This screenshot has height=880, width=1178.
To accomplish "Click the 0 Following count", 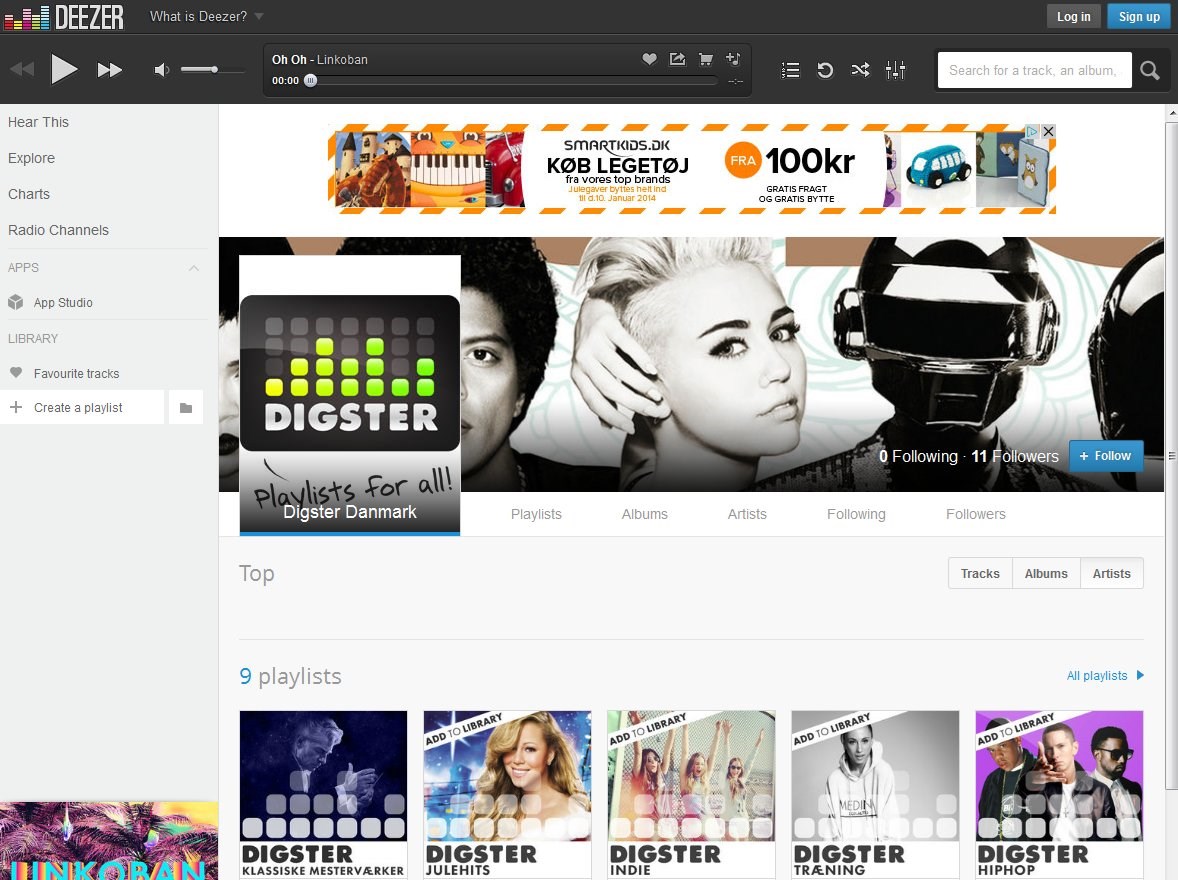I will (x=918, y=456).
